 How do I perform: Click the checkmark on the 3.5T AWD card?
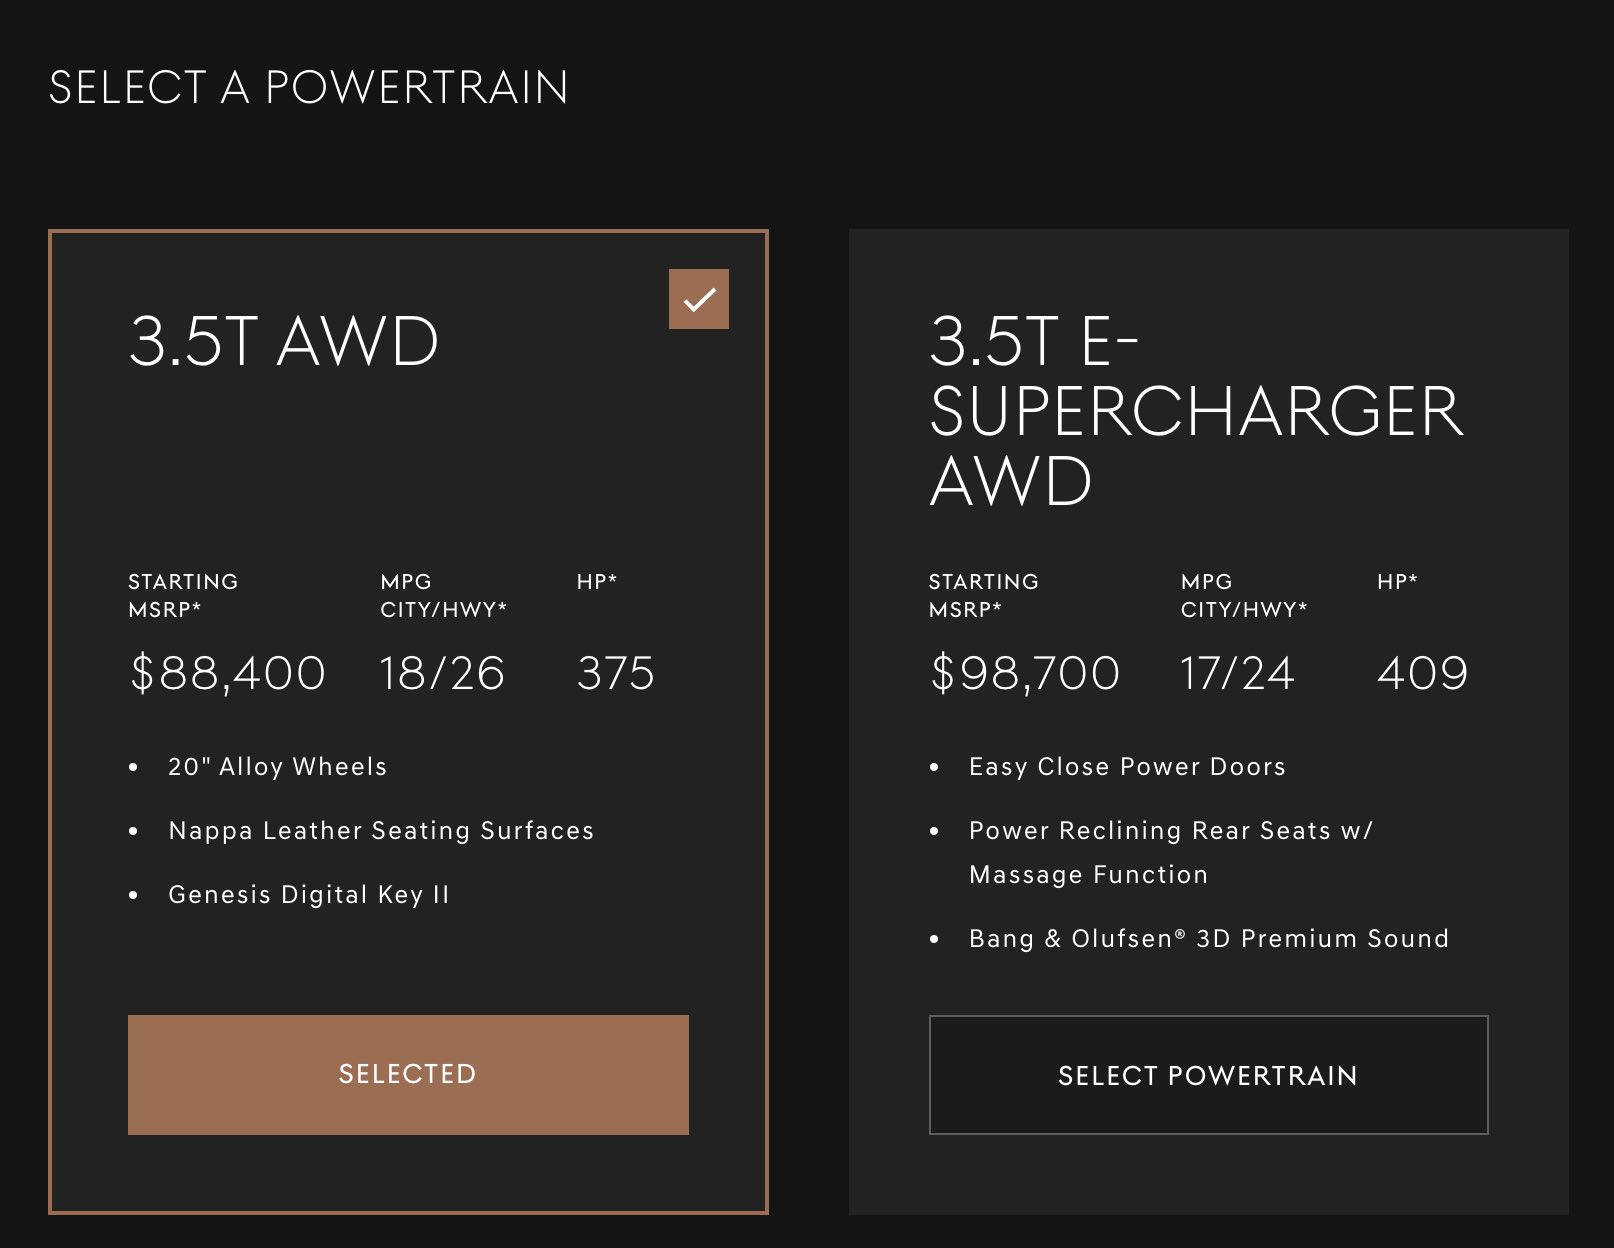[x=698, y=299]
